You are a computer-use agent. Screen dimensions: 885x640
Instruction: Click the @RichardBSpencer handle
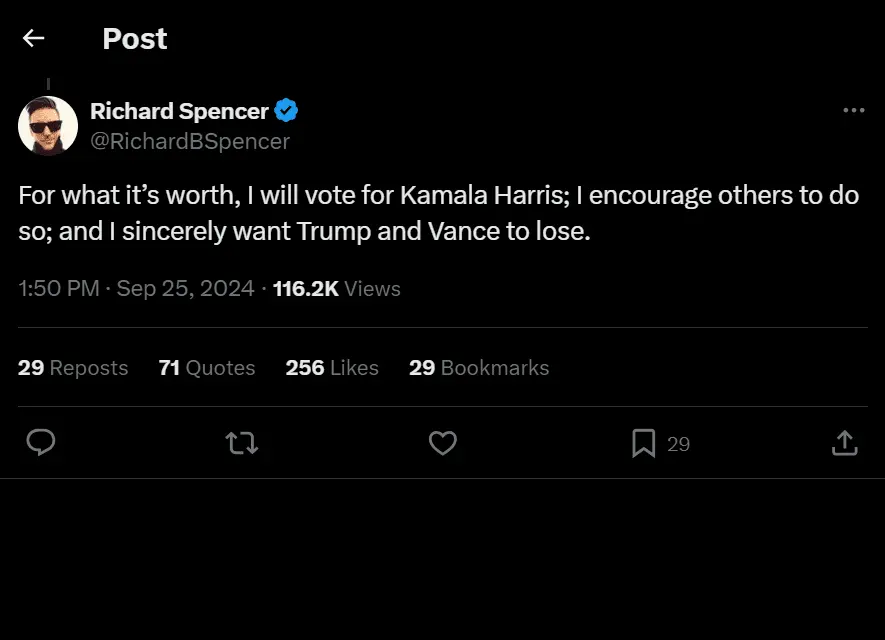(190, 141)
